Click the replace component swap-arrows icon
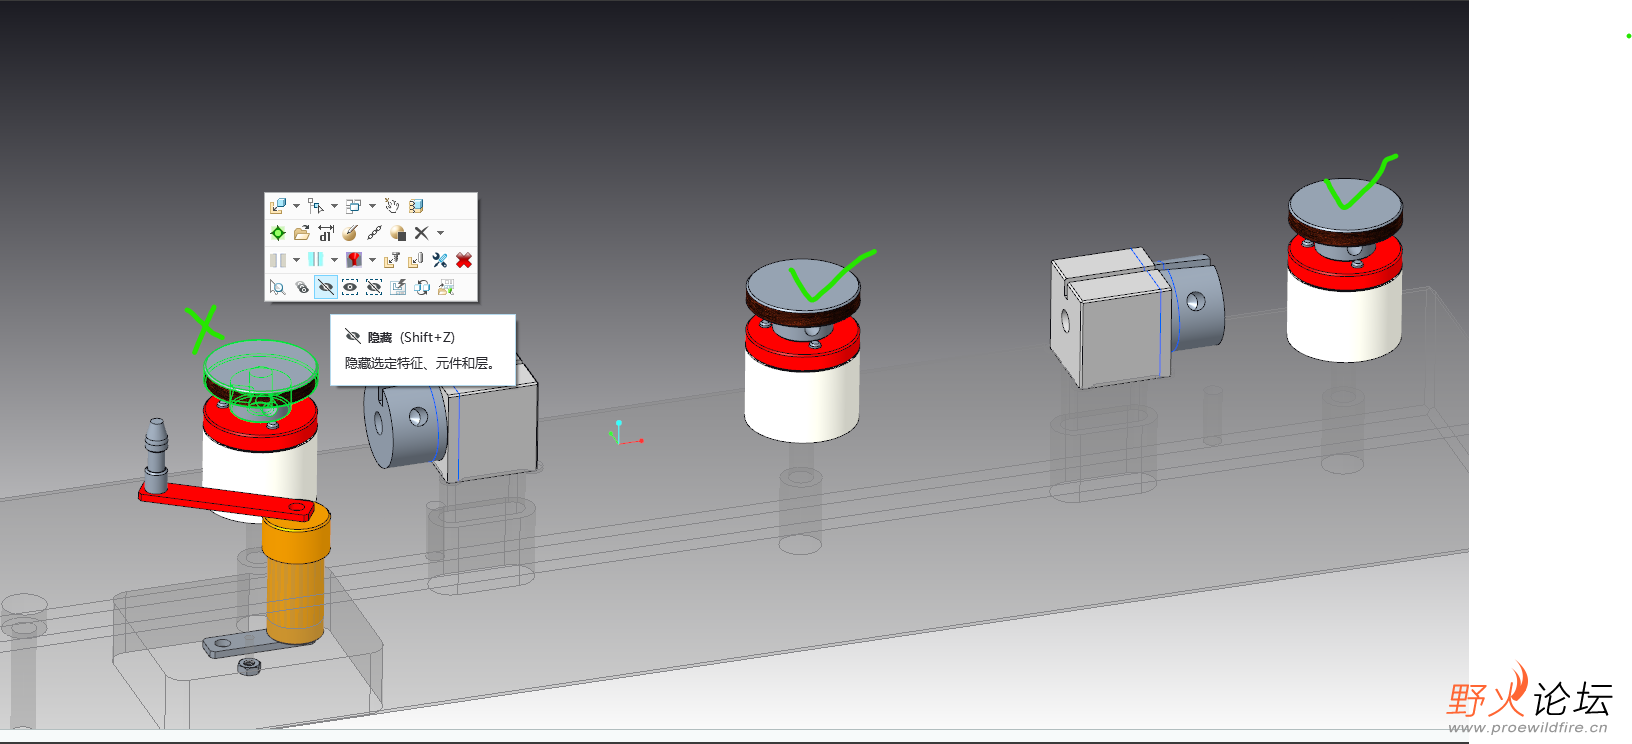Screen dimensions: 1632x744 (422, 287)
